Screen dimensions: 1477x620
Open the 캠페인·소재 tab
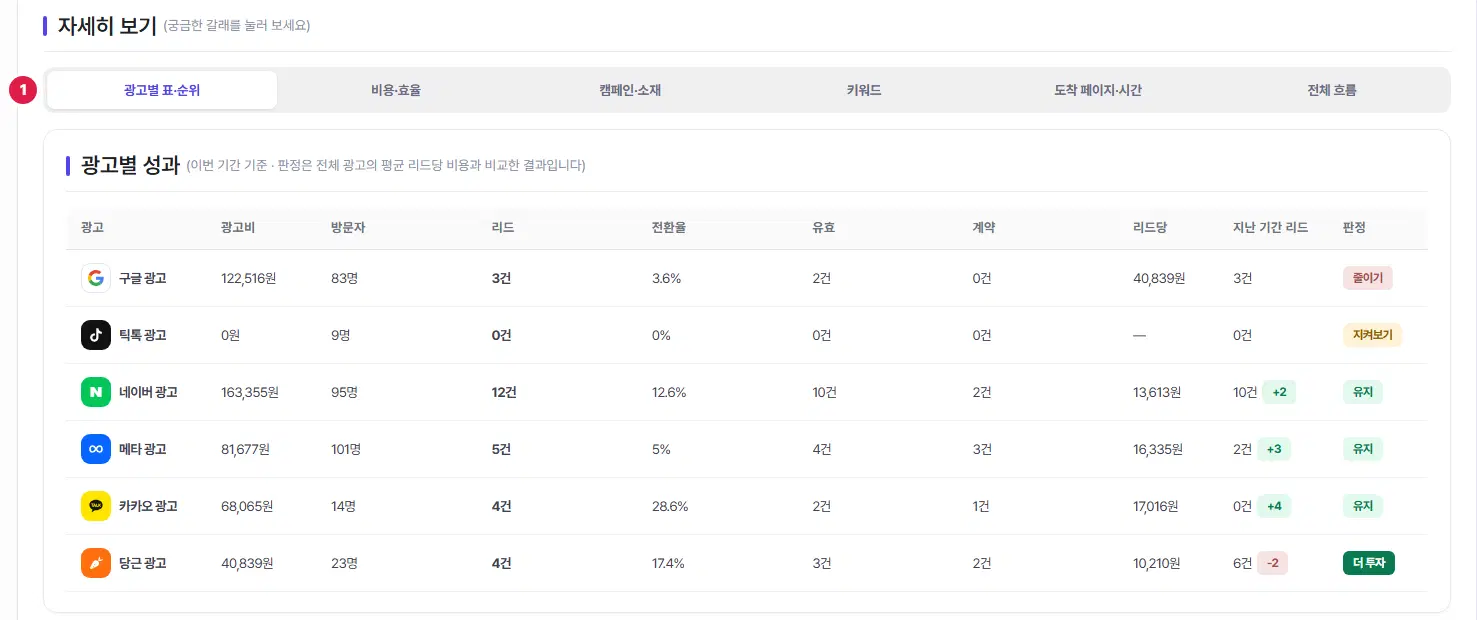tap(630, 90)
